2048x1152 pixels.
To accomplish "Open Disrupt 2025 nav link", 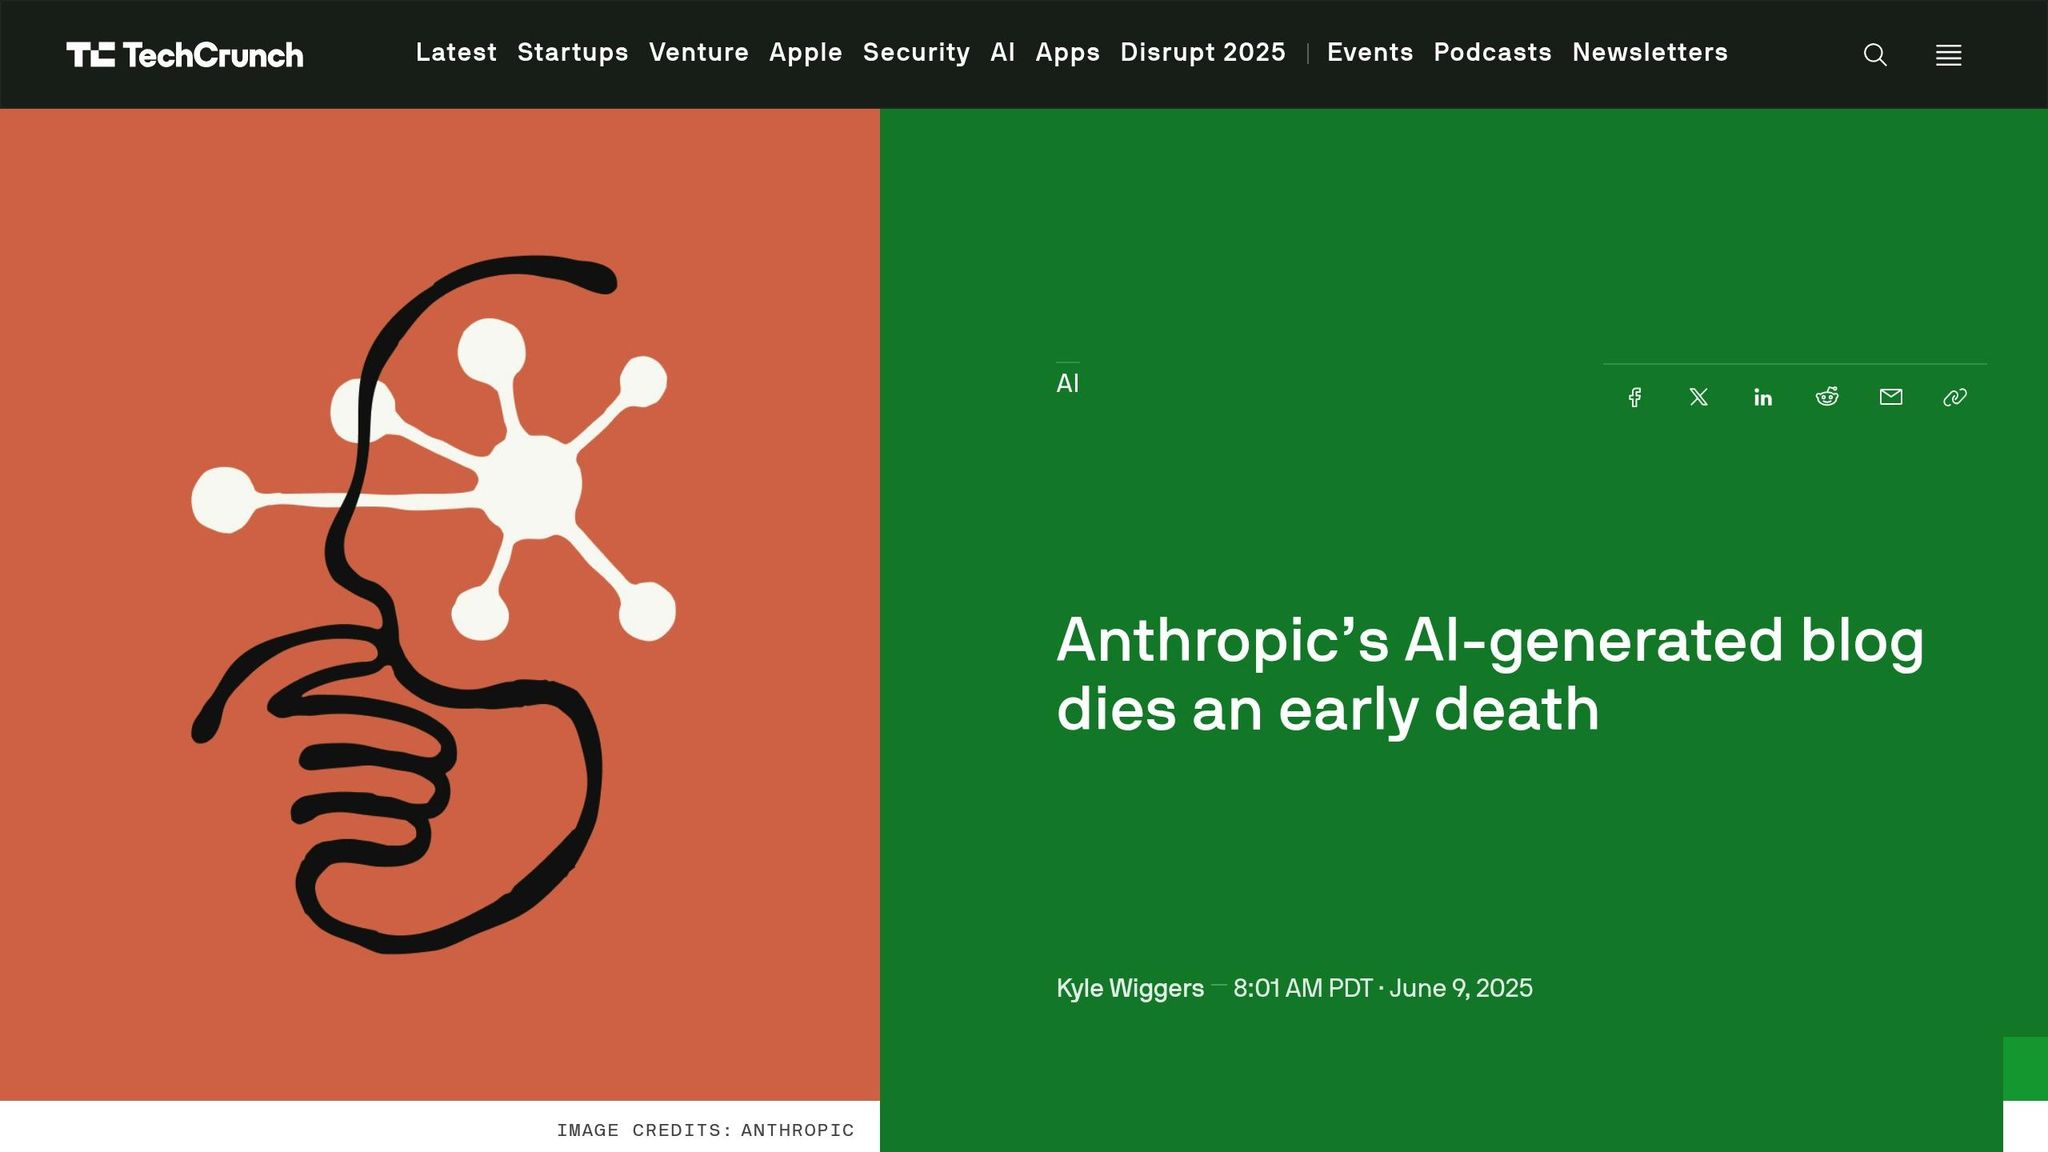I will 1202,52.
